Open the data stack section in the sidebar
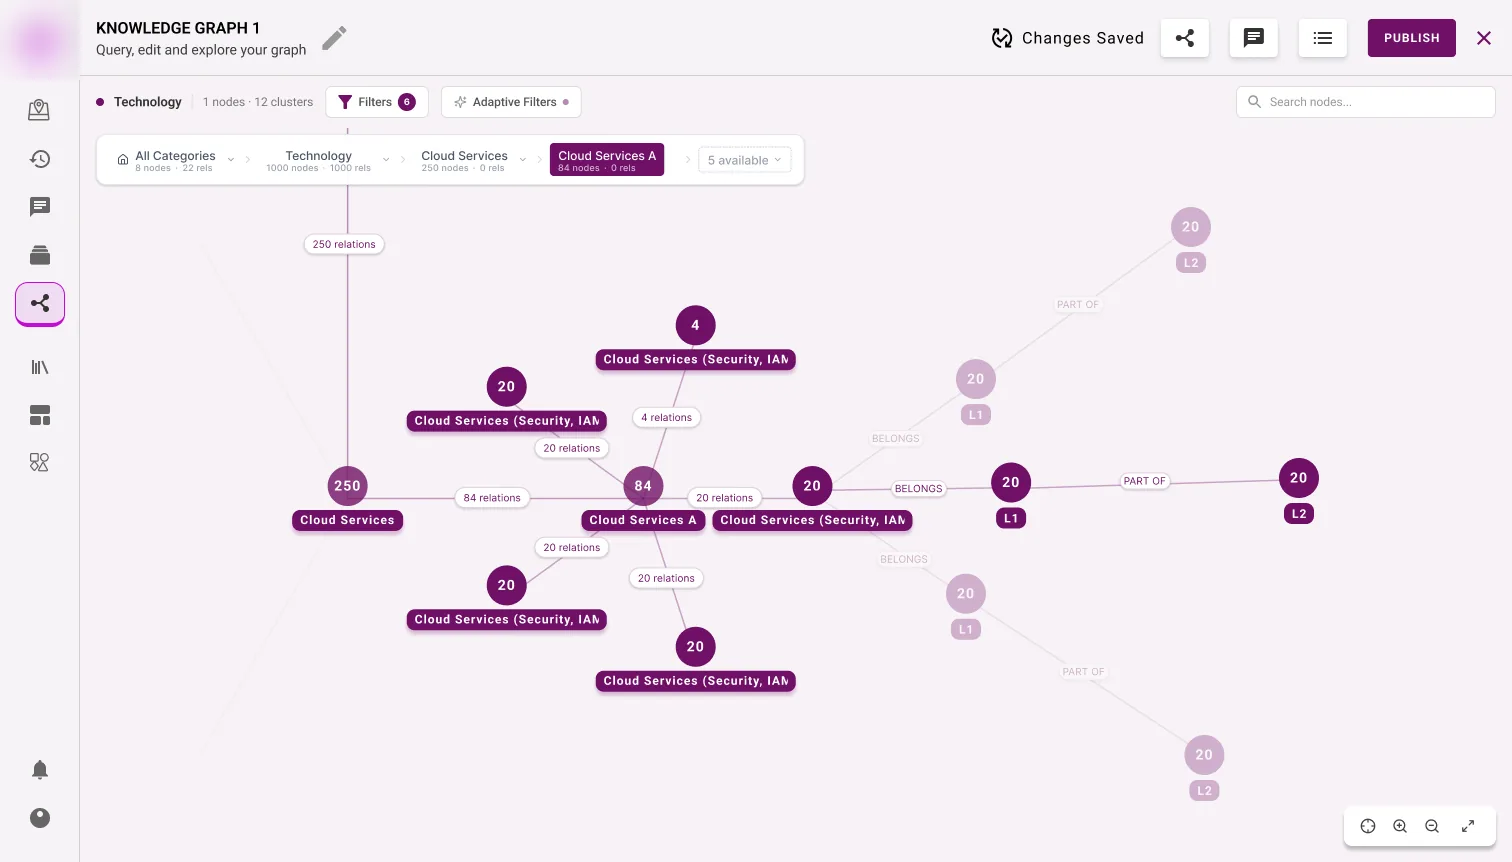 pos(39,255)
